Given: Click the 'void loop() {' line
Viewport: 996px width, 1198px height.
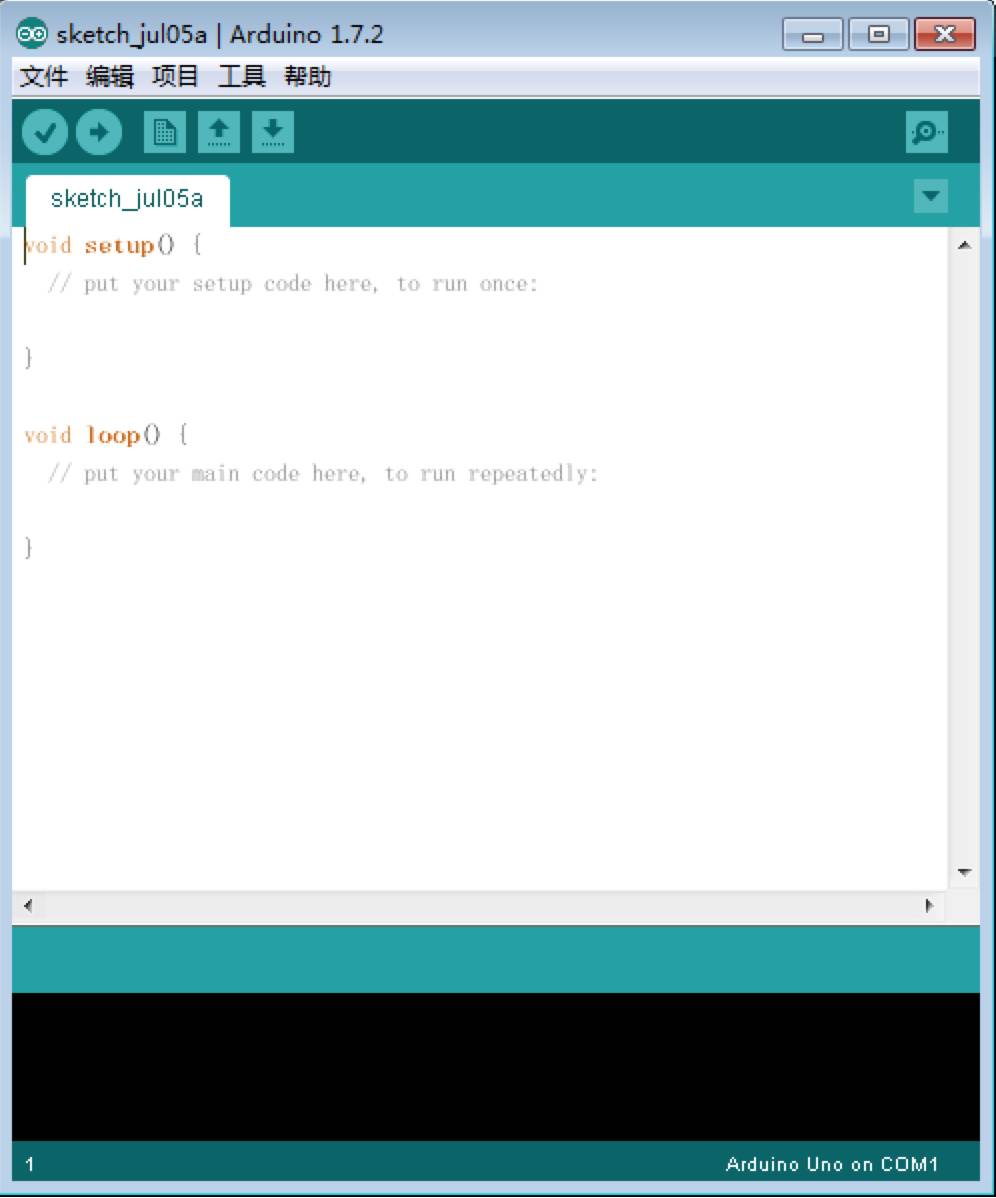Looking at the screenshot, I should (x=106, y=435).
